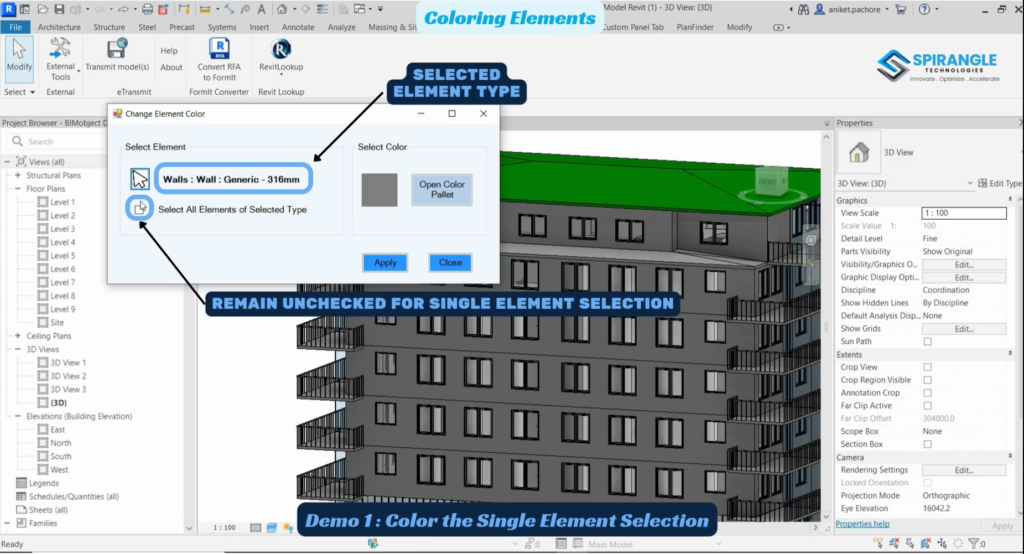Image resolution: width=1024 pixels, height=554 pixels.
Task: Toggle Far Clip Active checkbox
Action: [x=927, y=406]
